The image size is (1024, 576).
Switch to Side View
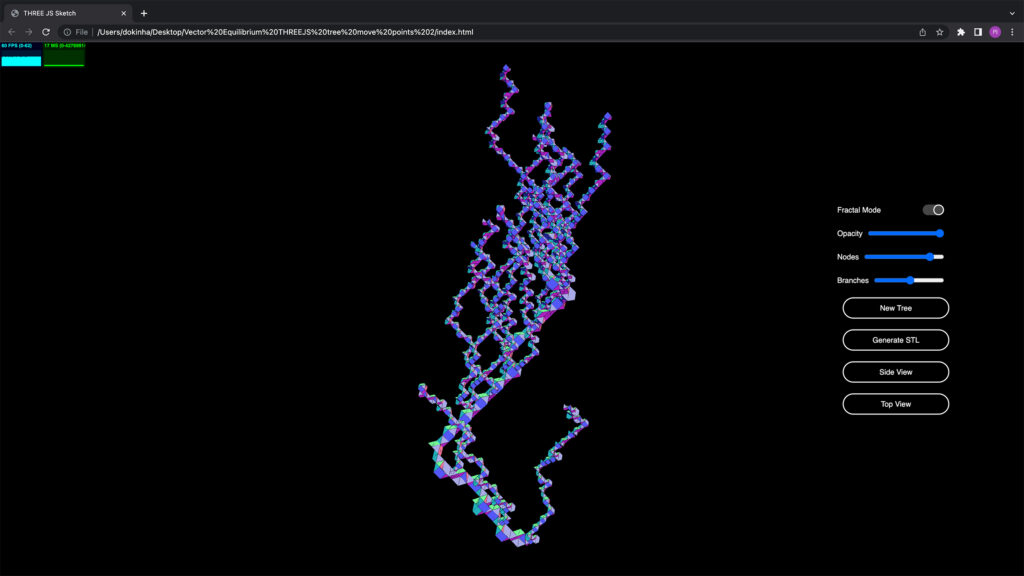pyautogui.click(x=895, y=372)
